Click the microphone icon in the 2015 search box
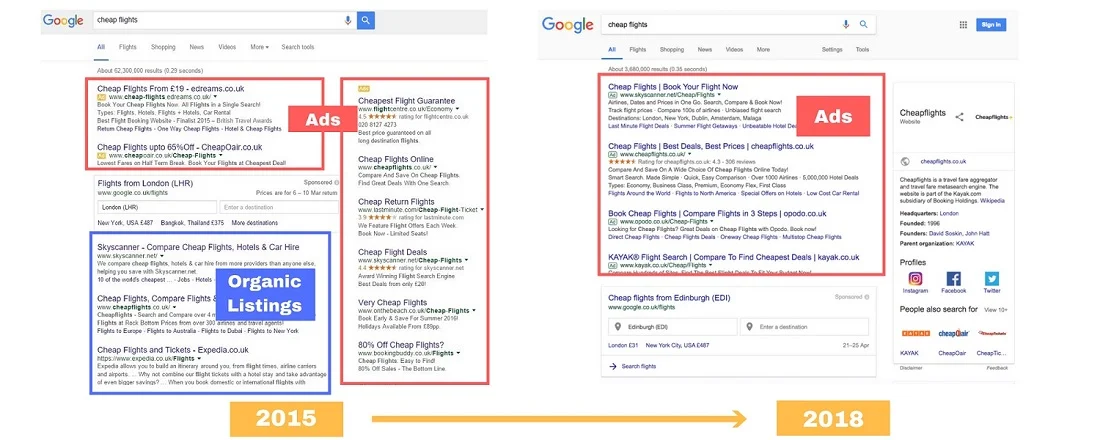 point(348,20)
